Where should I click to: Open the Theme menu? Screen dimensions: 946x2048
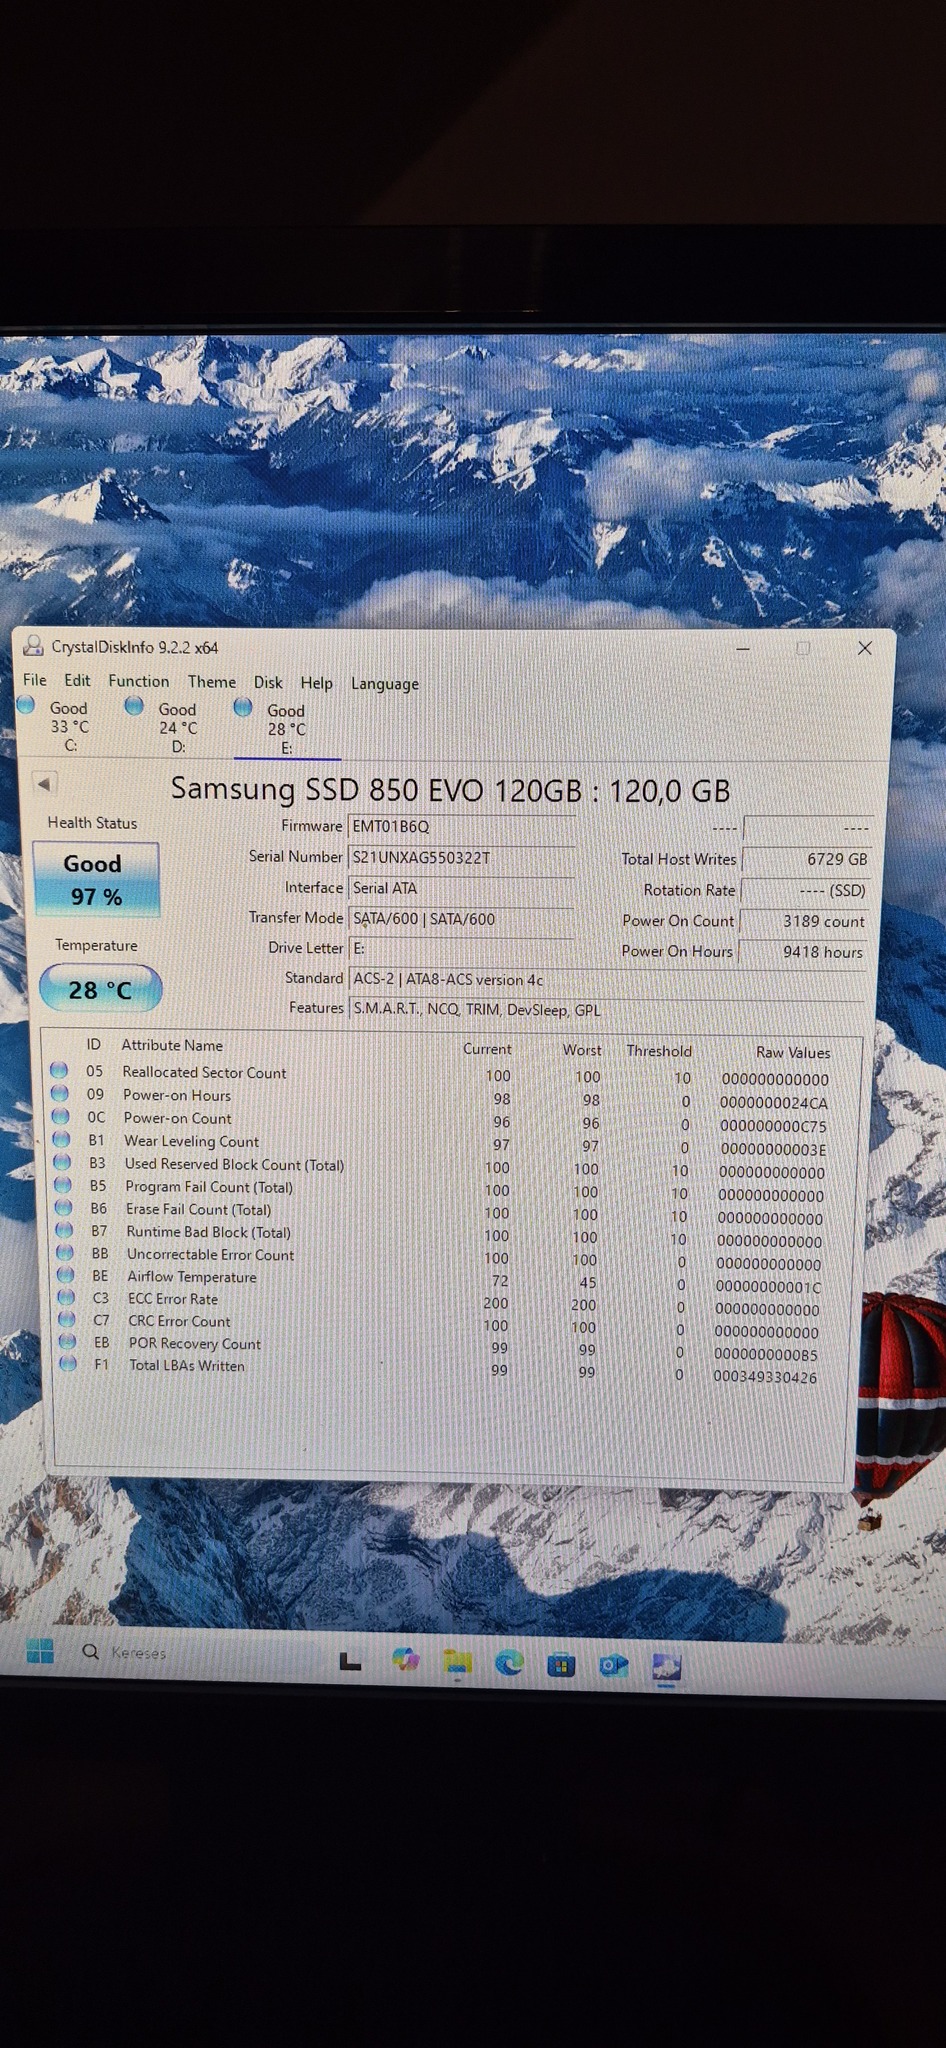point(212,682)
